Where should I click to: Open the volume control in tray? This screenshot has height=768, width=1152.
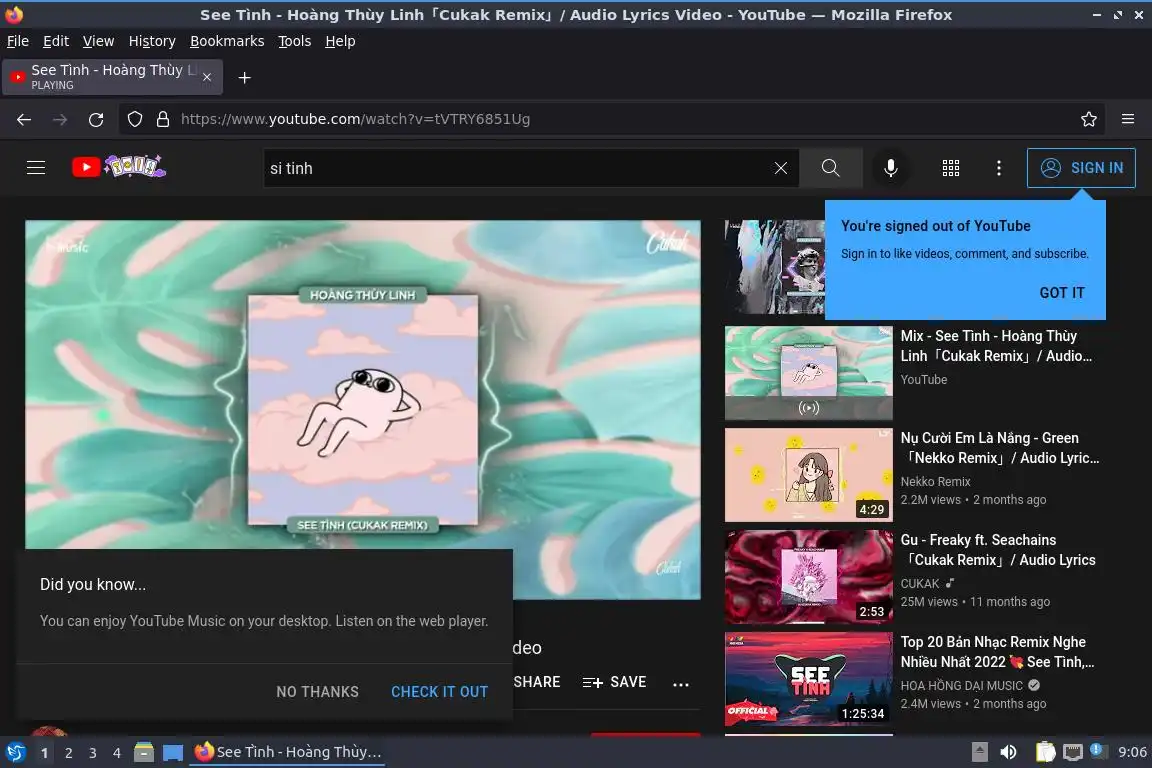click(x=1009, y=753)
